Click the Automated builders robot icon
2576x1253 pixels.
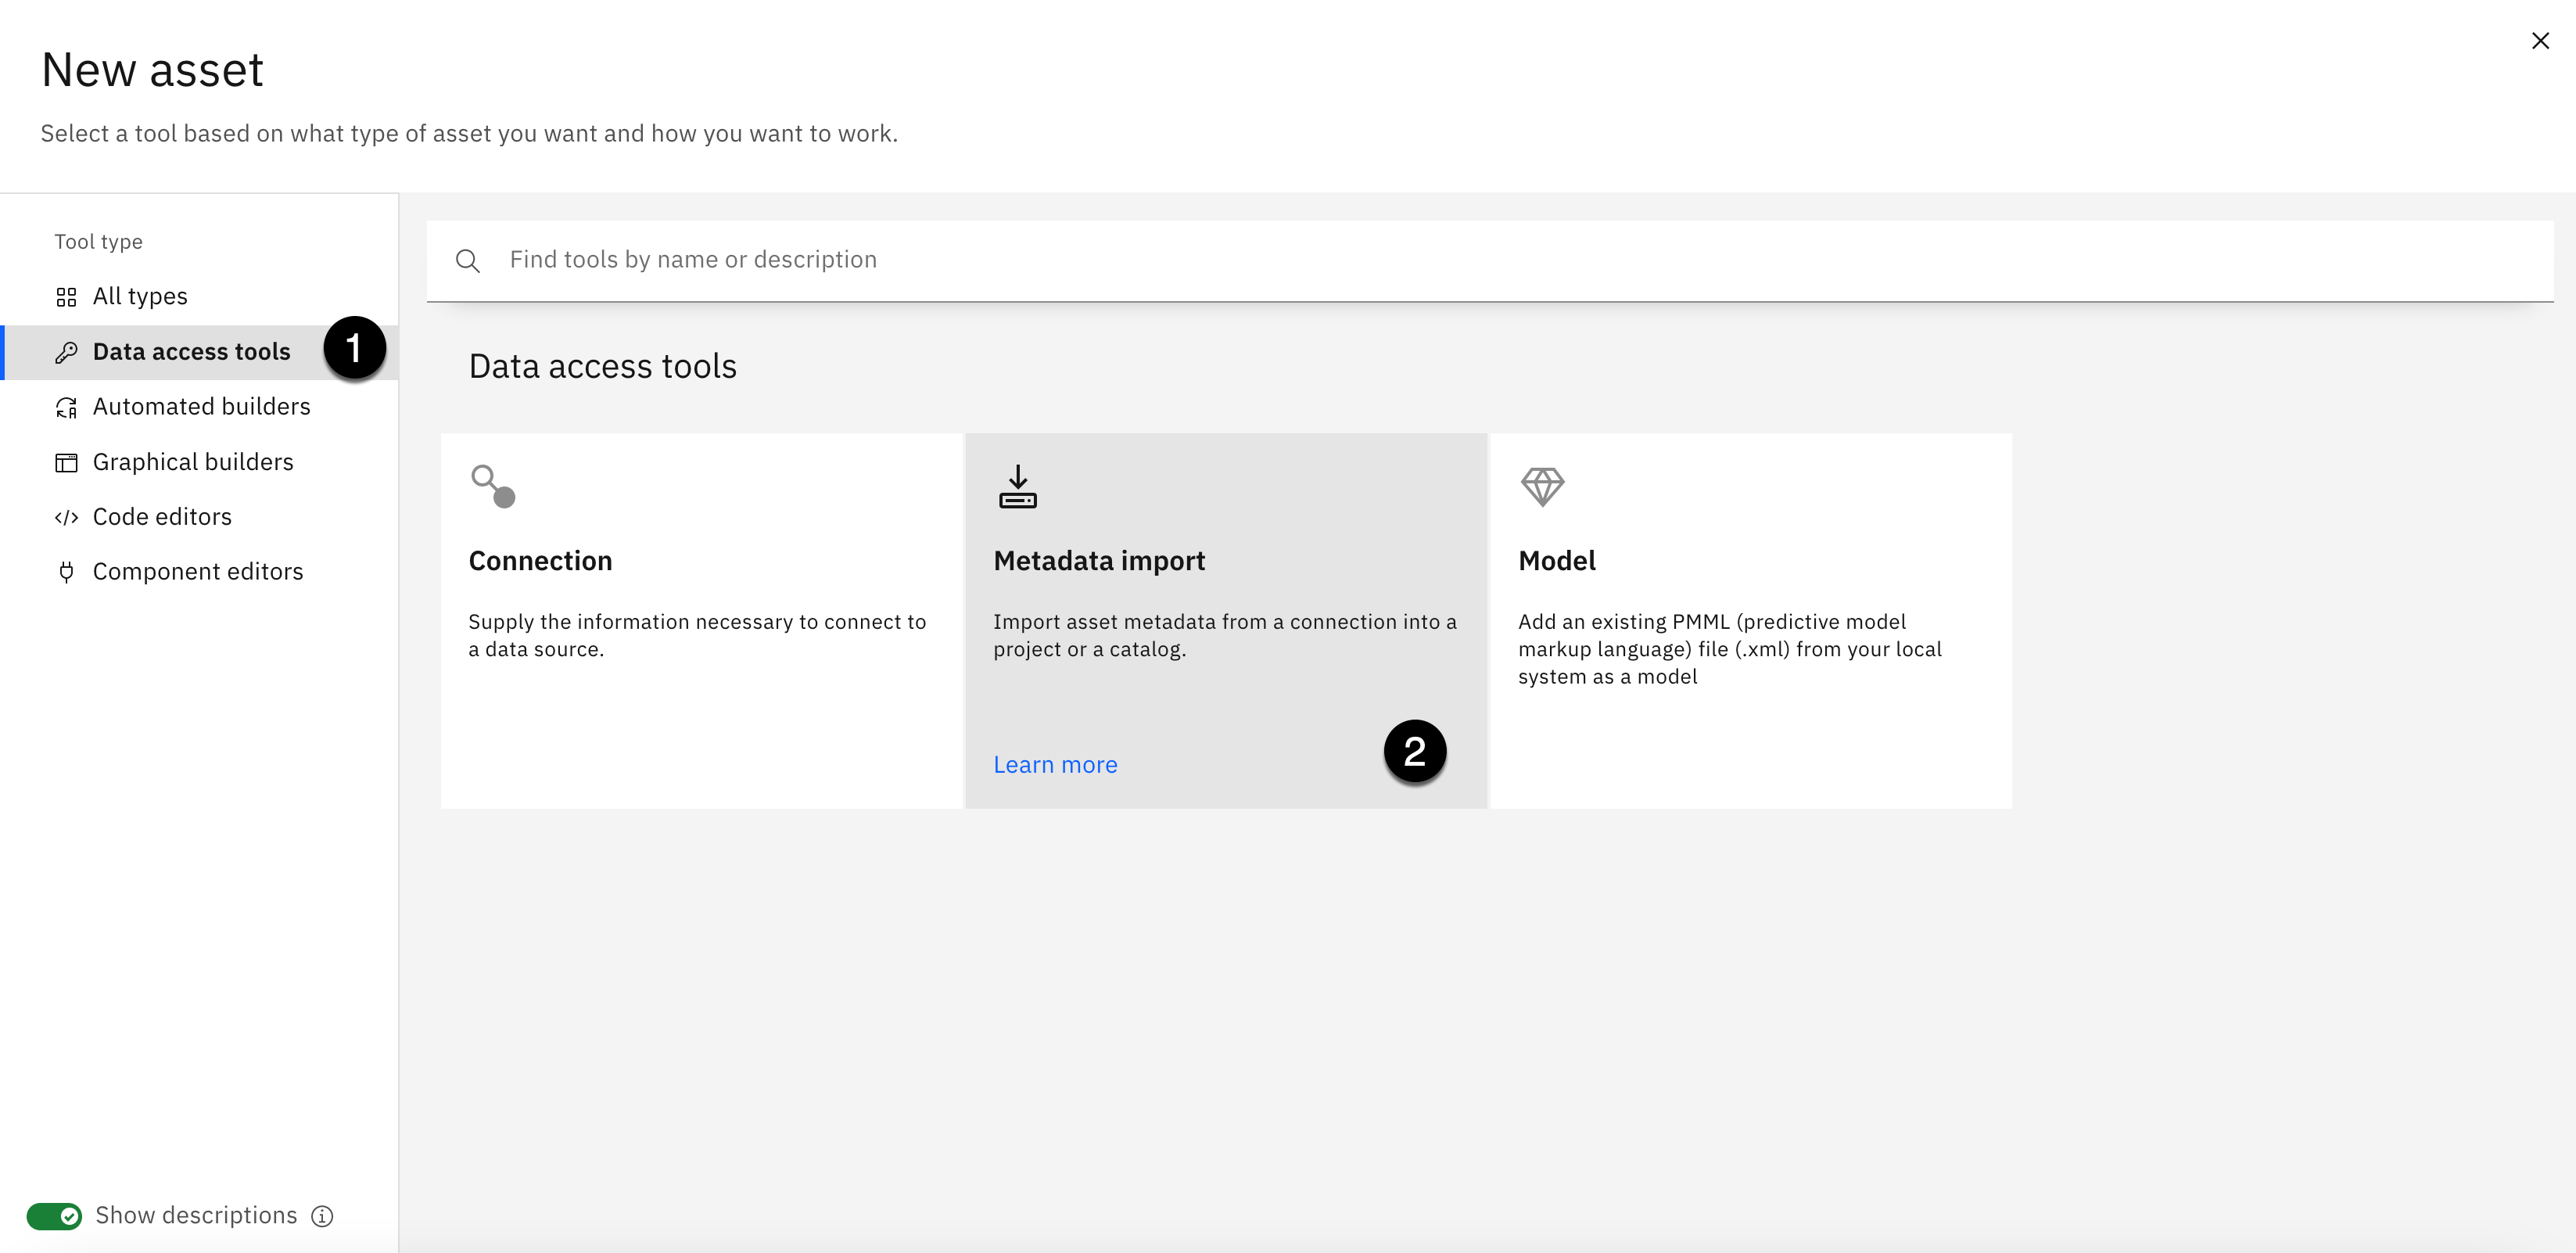pyautogui.click(x=66, y=407)
